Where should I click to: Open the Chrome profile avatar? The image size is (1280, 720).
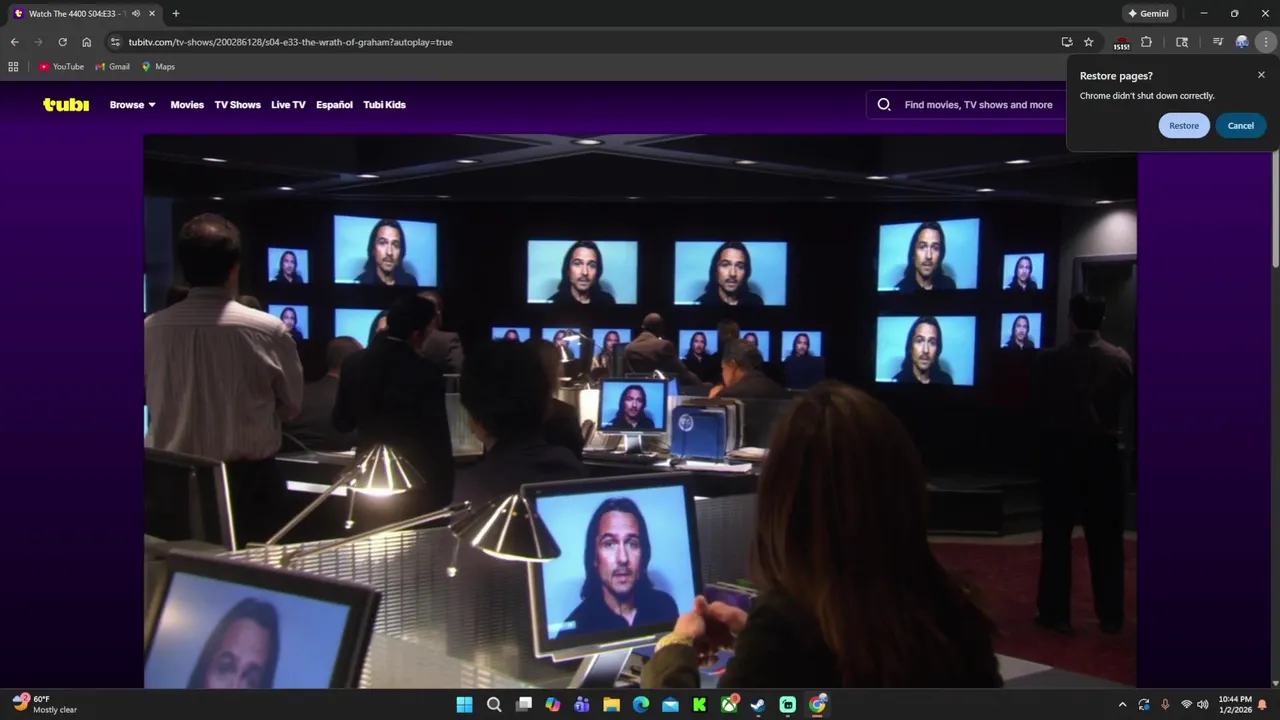click(1242, 42)
